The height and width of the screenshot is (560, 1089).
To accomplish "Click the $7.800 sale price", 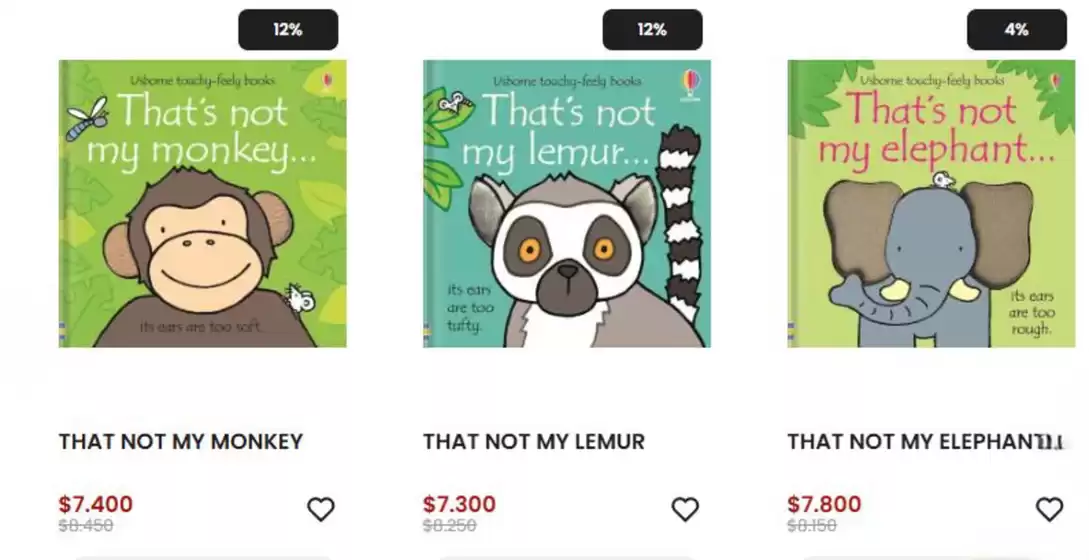I will (824, 504).
